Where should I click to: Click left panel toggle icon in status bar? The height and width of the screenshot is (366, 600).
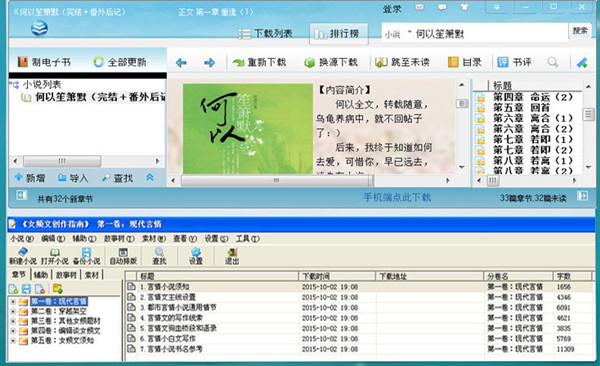(21, 195)
